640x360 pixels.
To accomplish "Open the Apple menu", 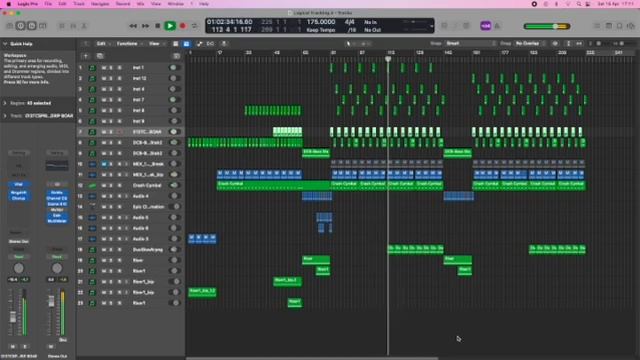I will coord(9,4).
